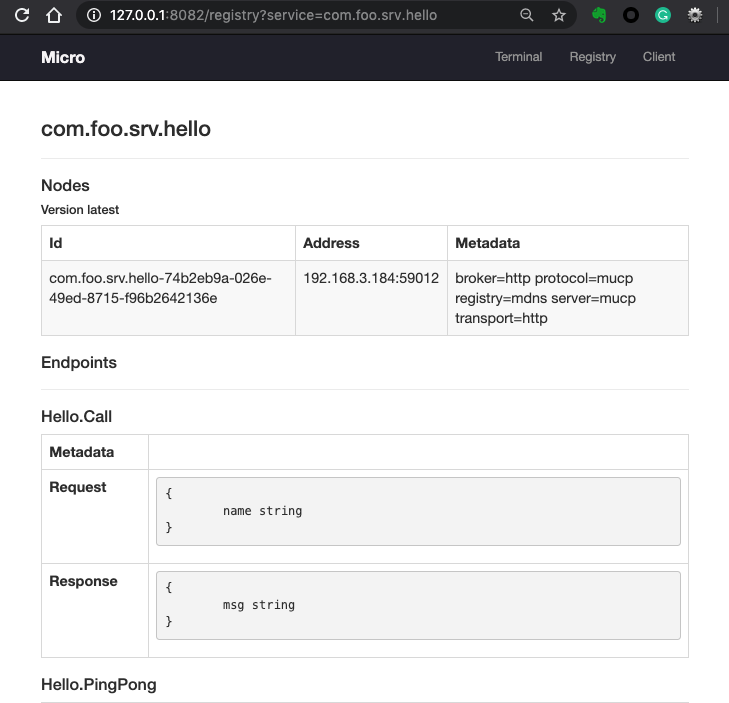Click the Hello.Call response code block
The image size is (729, 703).
point(417,605)
